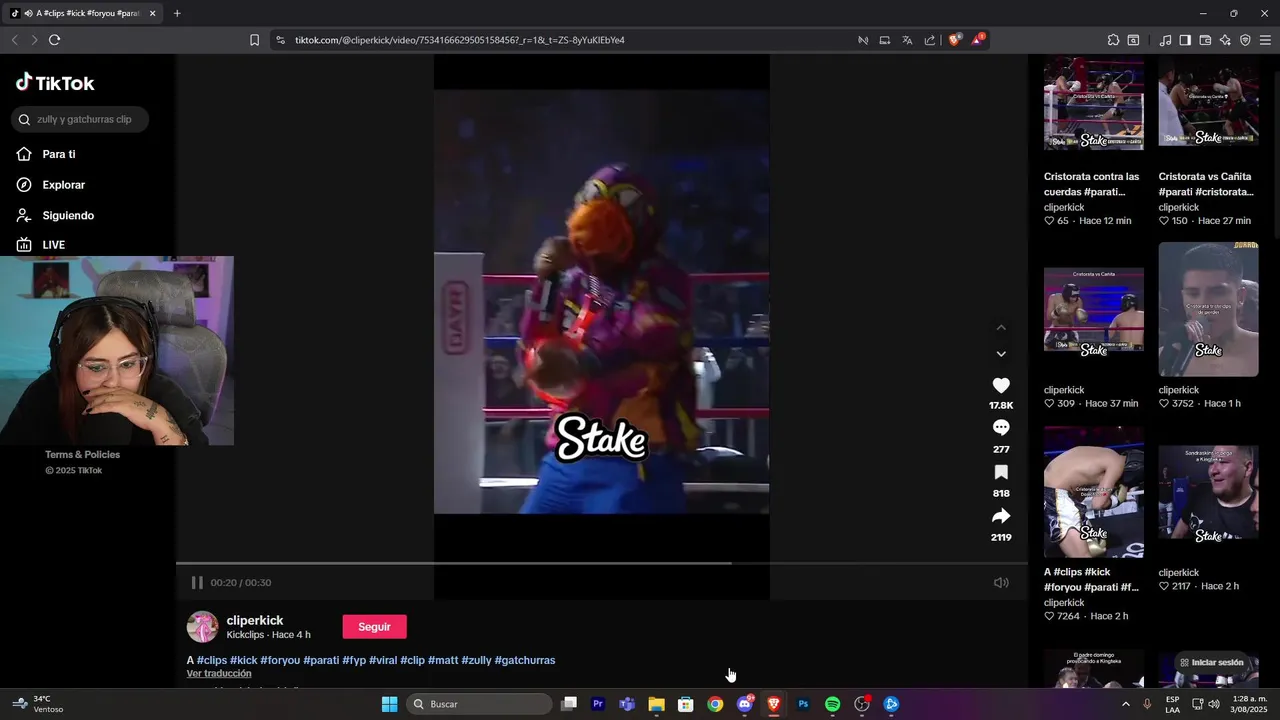Open Premiere Pro from taskbar
Image resolution: width=1280 pixels, height=720 pixels.
[x=598, y=704]
